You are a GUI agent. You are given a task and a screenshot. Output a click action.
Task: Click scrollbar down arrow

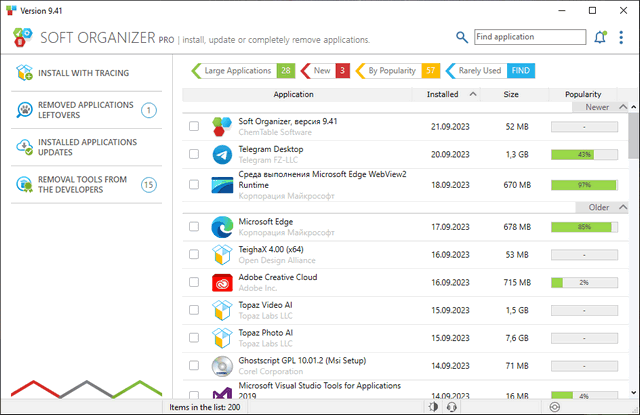pyautogui.click(x=633, y=393)
